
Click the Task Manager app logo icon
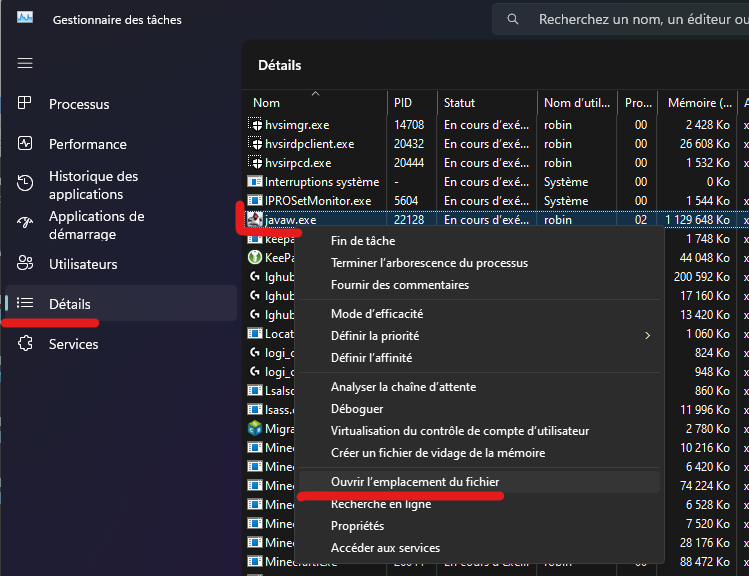click(25, 18)
